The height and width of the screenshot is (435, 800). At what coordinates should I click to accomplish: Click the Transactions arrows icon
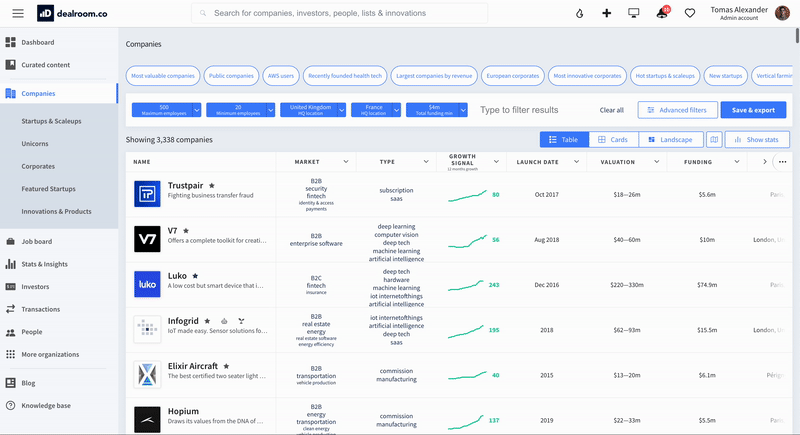[10, 309]
